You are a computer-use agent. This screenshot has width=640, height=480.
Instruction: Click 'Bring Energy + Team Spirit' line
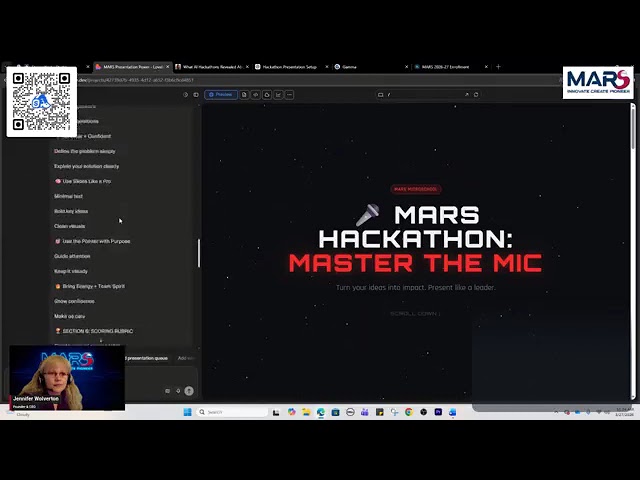pos(90,286)
